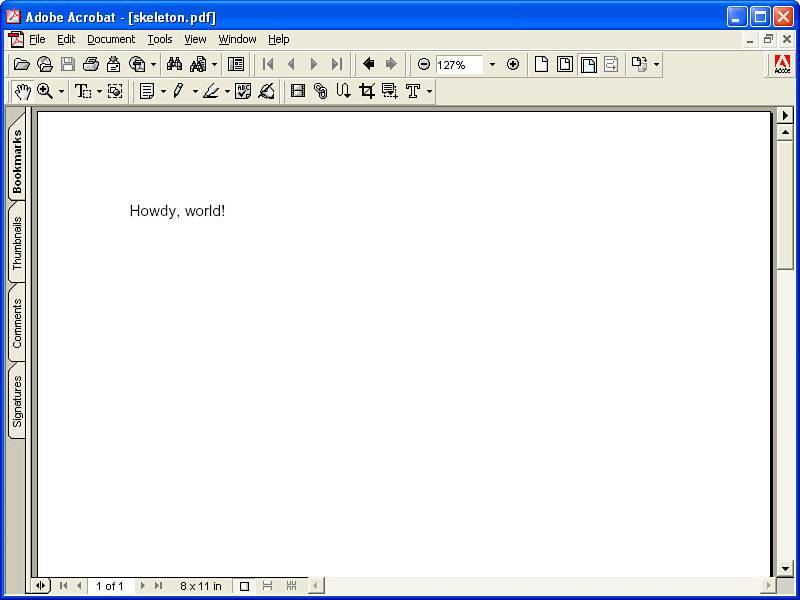Screen dimensions: 800x600
Task: Select the Fit Width page view
Action: point(588,64)
